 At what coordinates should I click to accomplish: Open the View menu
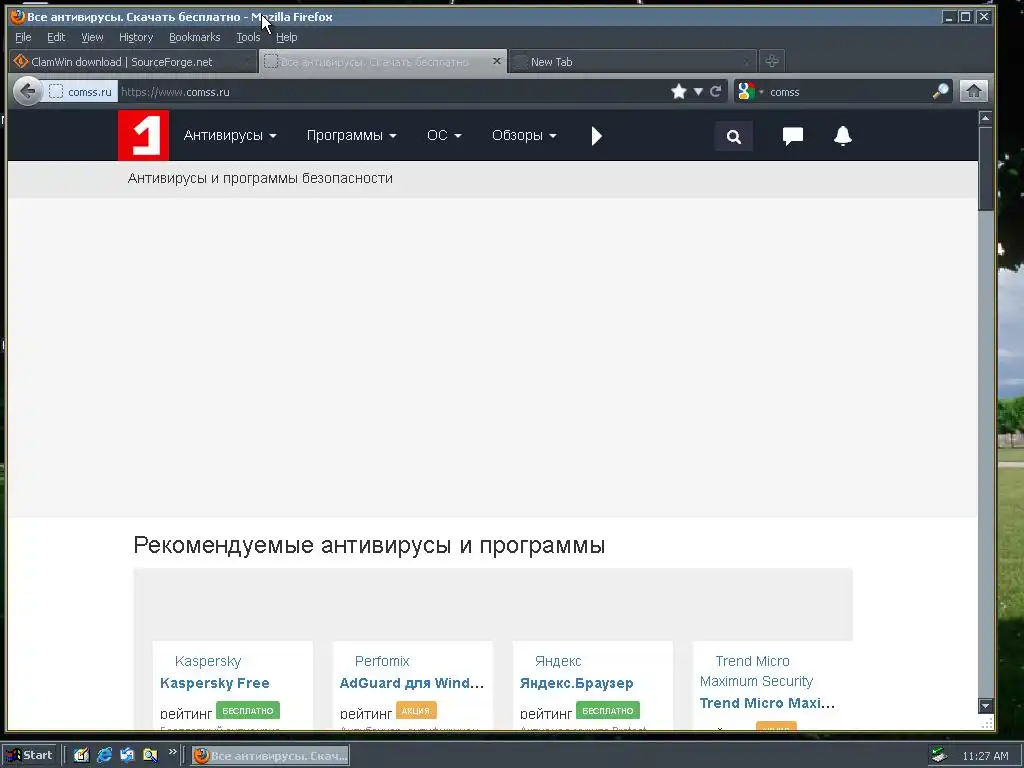[92, 37]
